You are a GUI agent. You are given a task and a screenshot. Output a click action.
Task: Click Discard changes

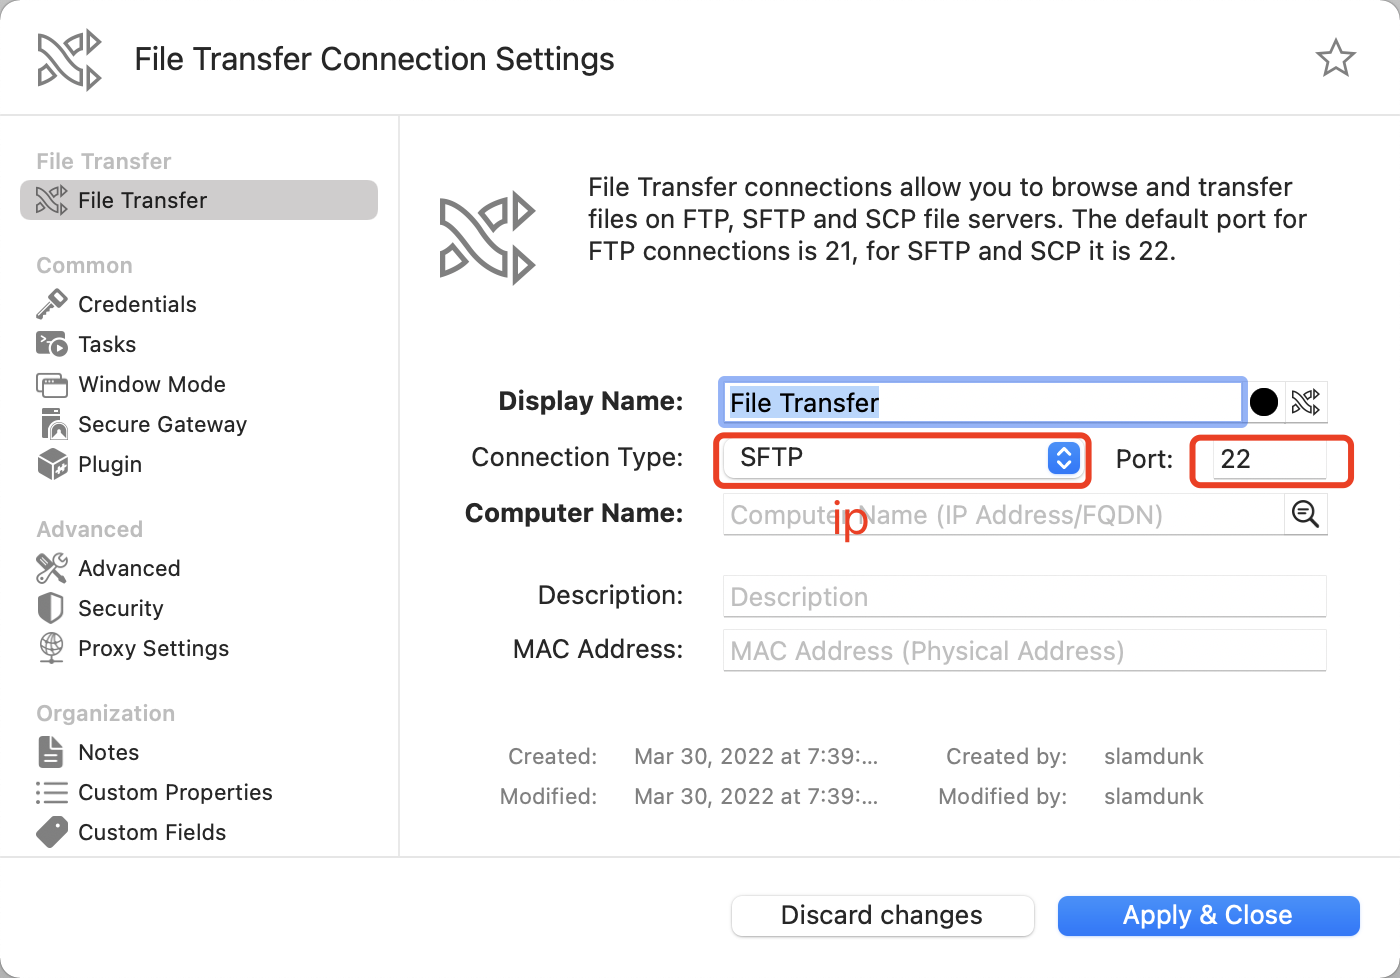(x=881, y=915)
